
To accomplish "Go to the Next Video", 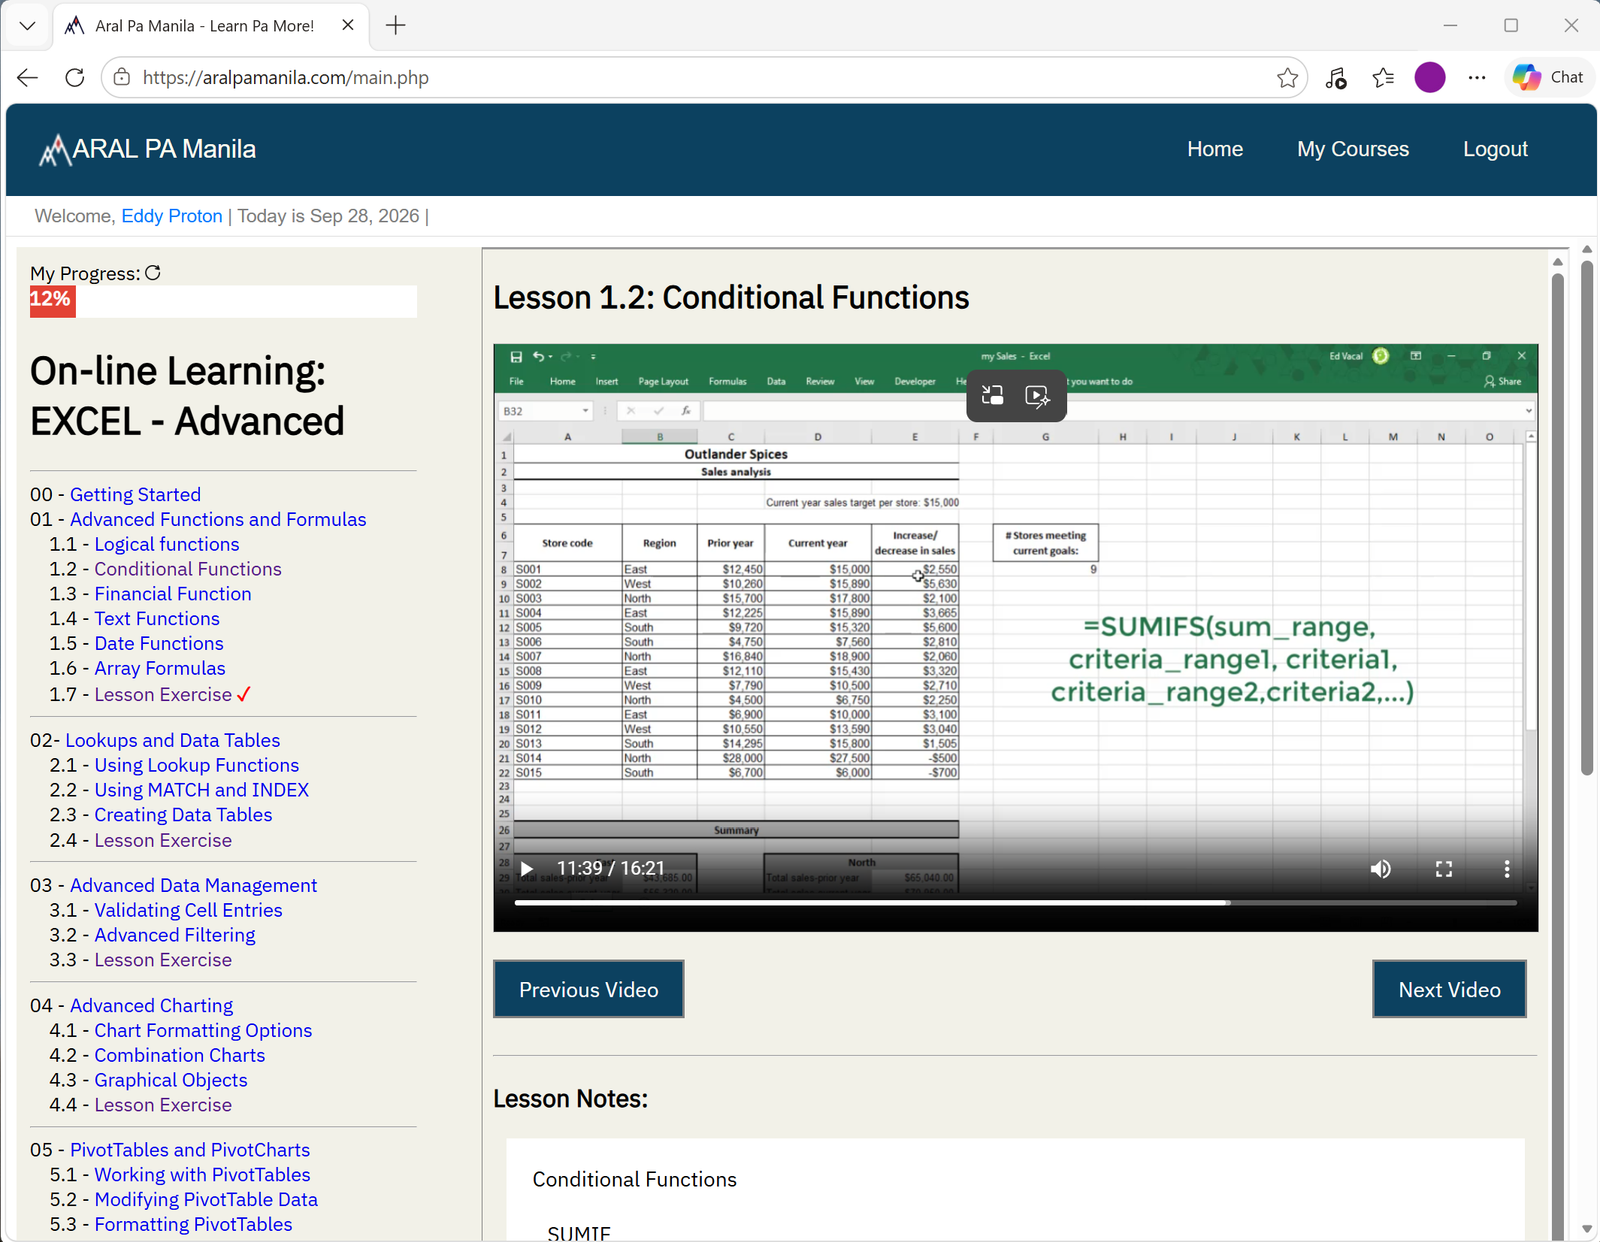I will [x=1449, y=989].
